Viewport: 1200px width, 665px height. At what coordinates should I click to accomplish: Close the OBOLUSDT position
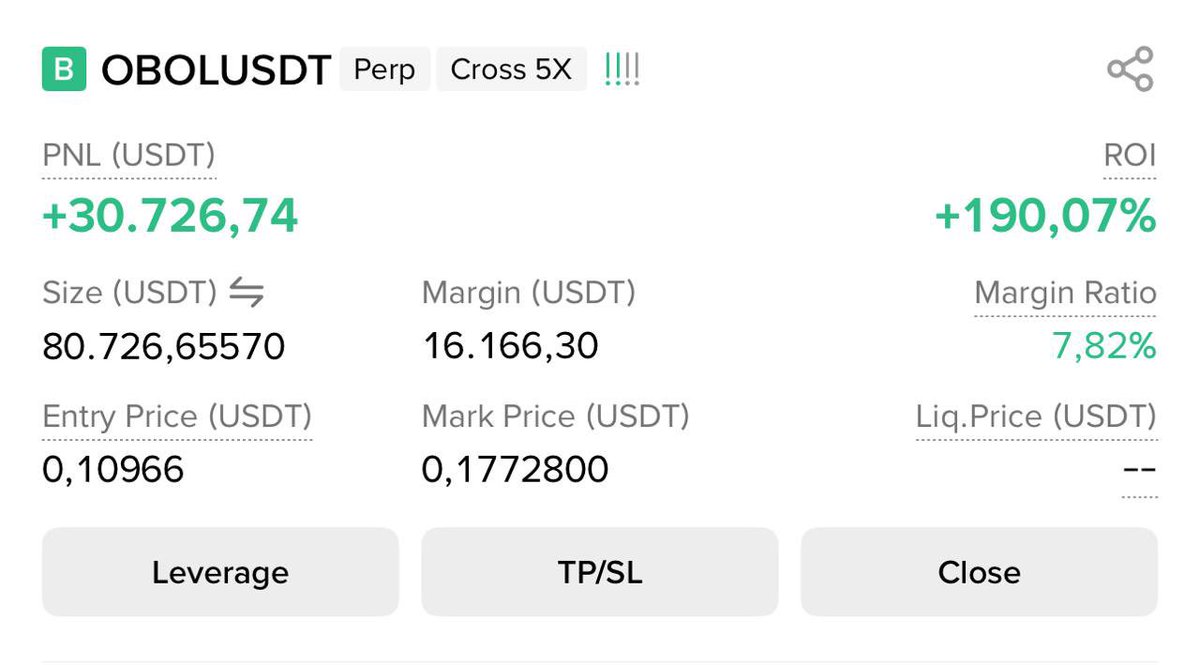979,572
